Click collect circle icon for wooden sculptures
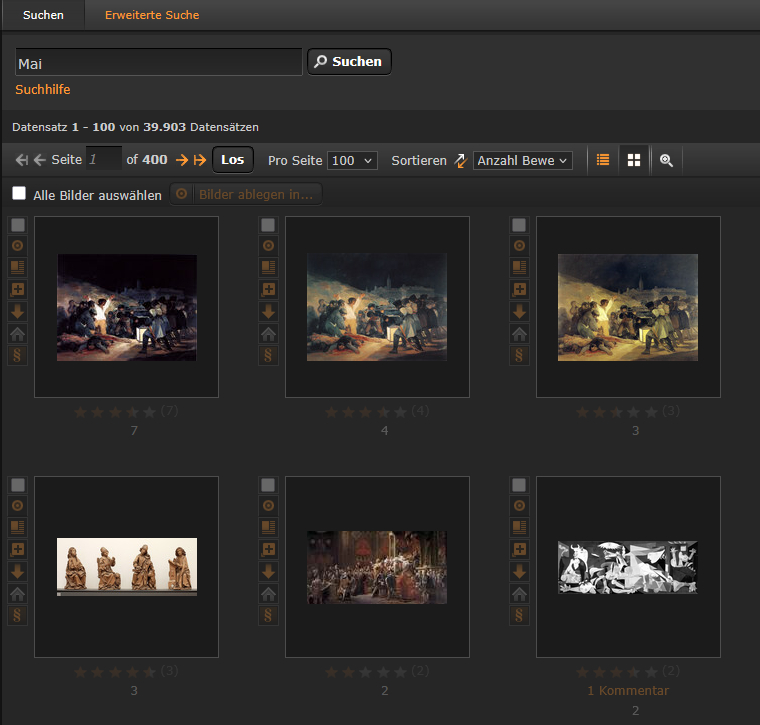Image resolution: width=760 pixels, height=725 pixels. pyautogui.click(x=17, y=506)
